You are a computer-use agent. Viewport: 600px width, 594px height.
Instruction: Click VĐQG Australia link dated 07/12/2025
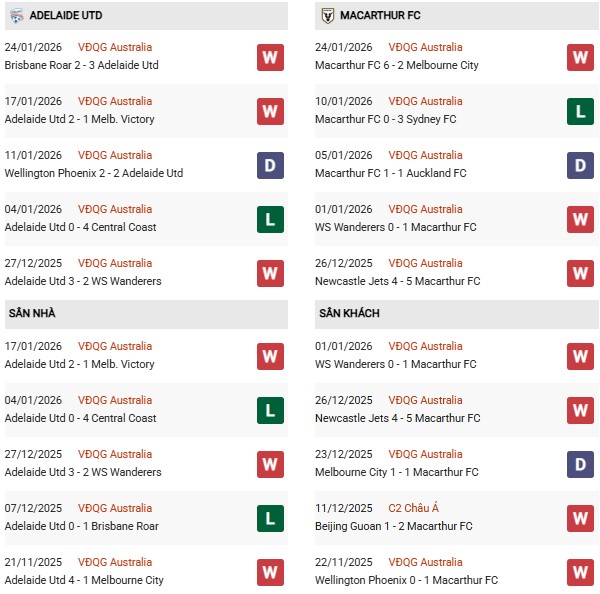coord(115,508)
